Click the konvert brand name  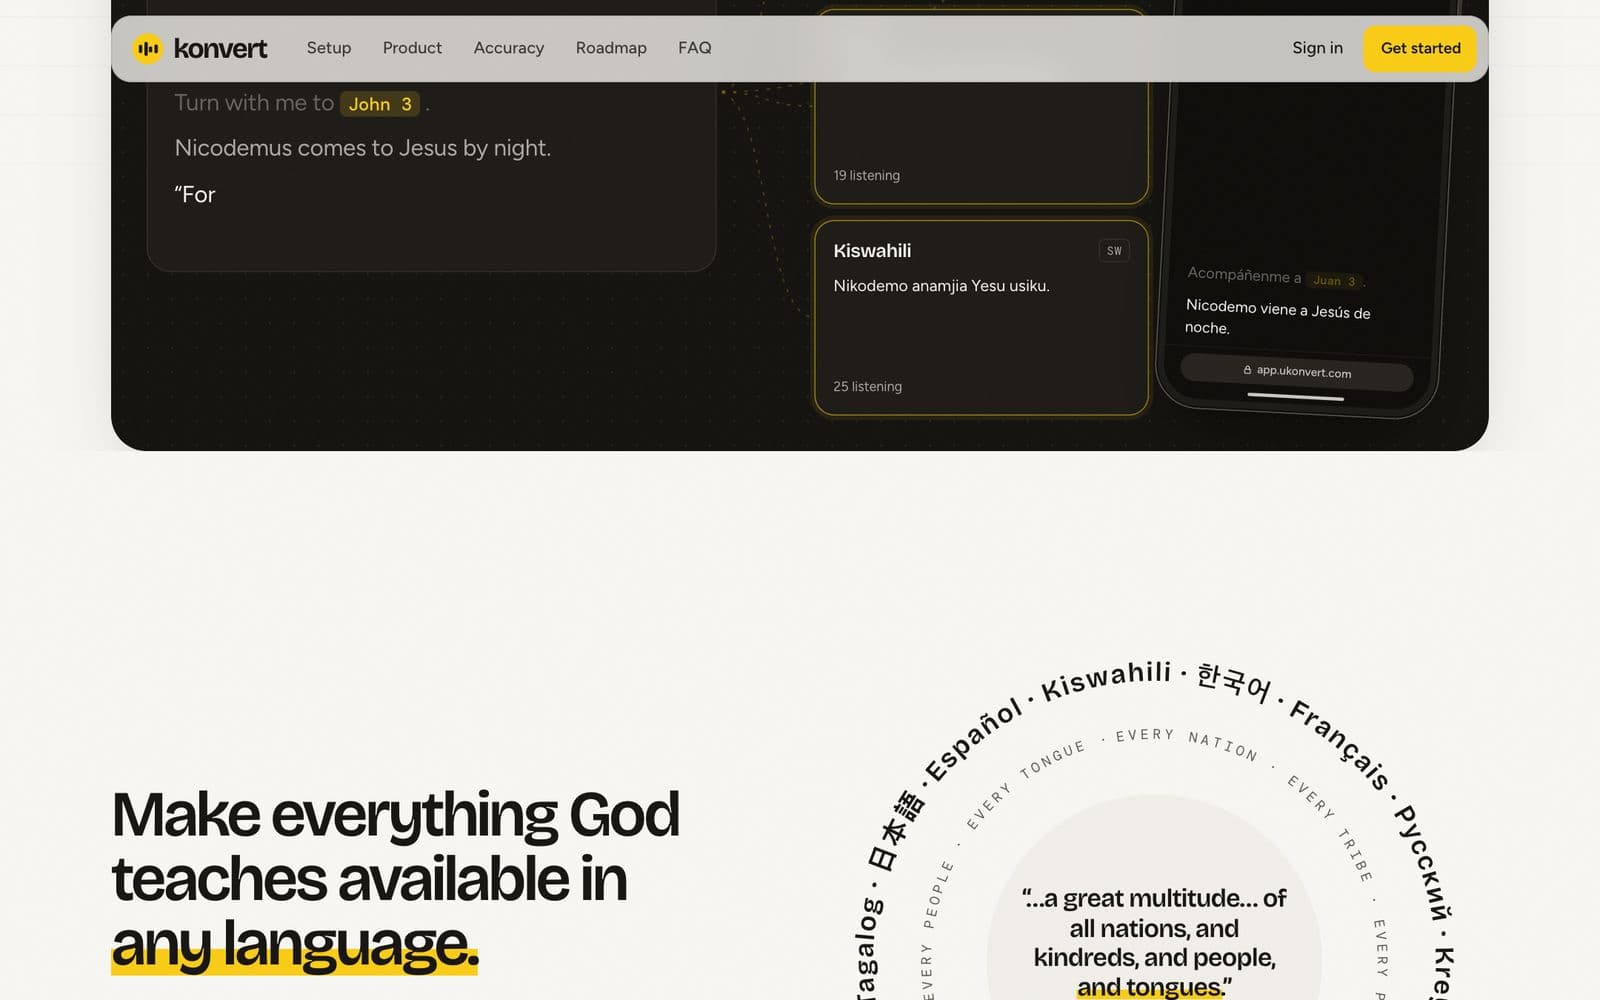pos(220,48)
